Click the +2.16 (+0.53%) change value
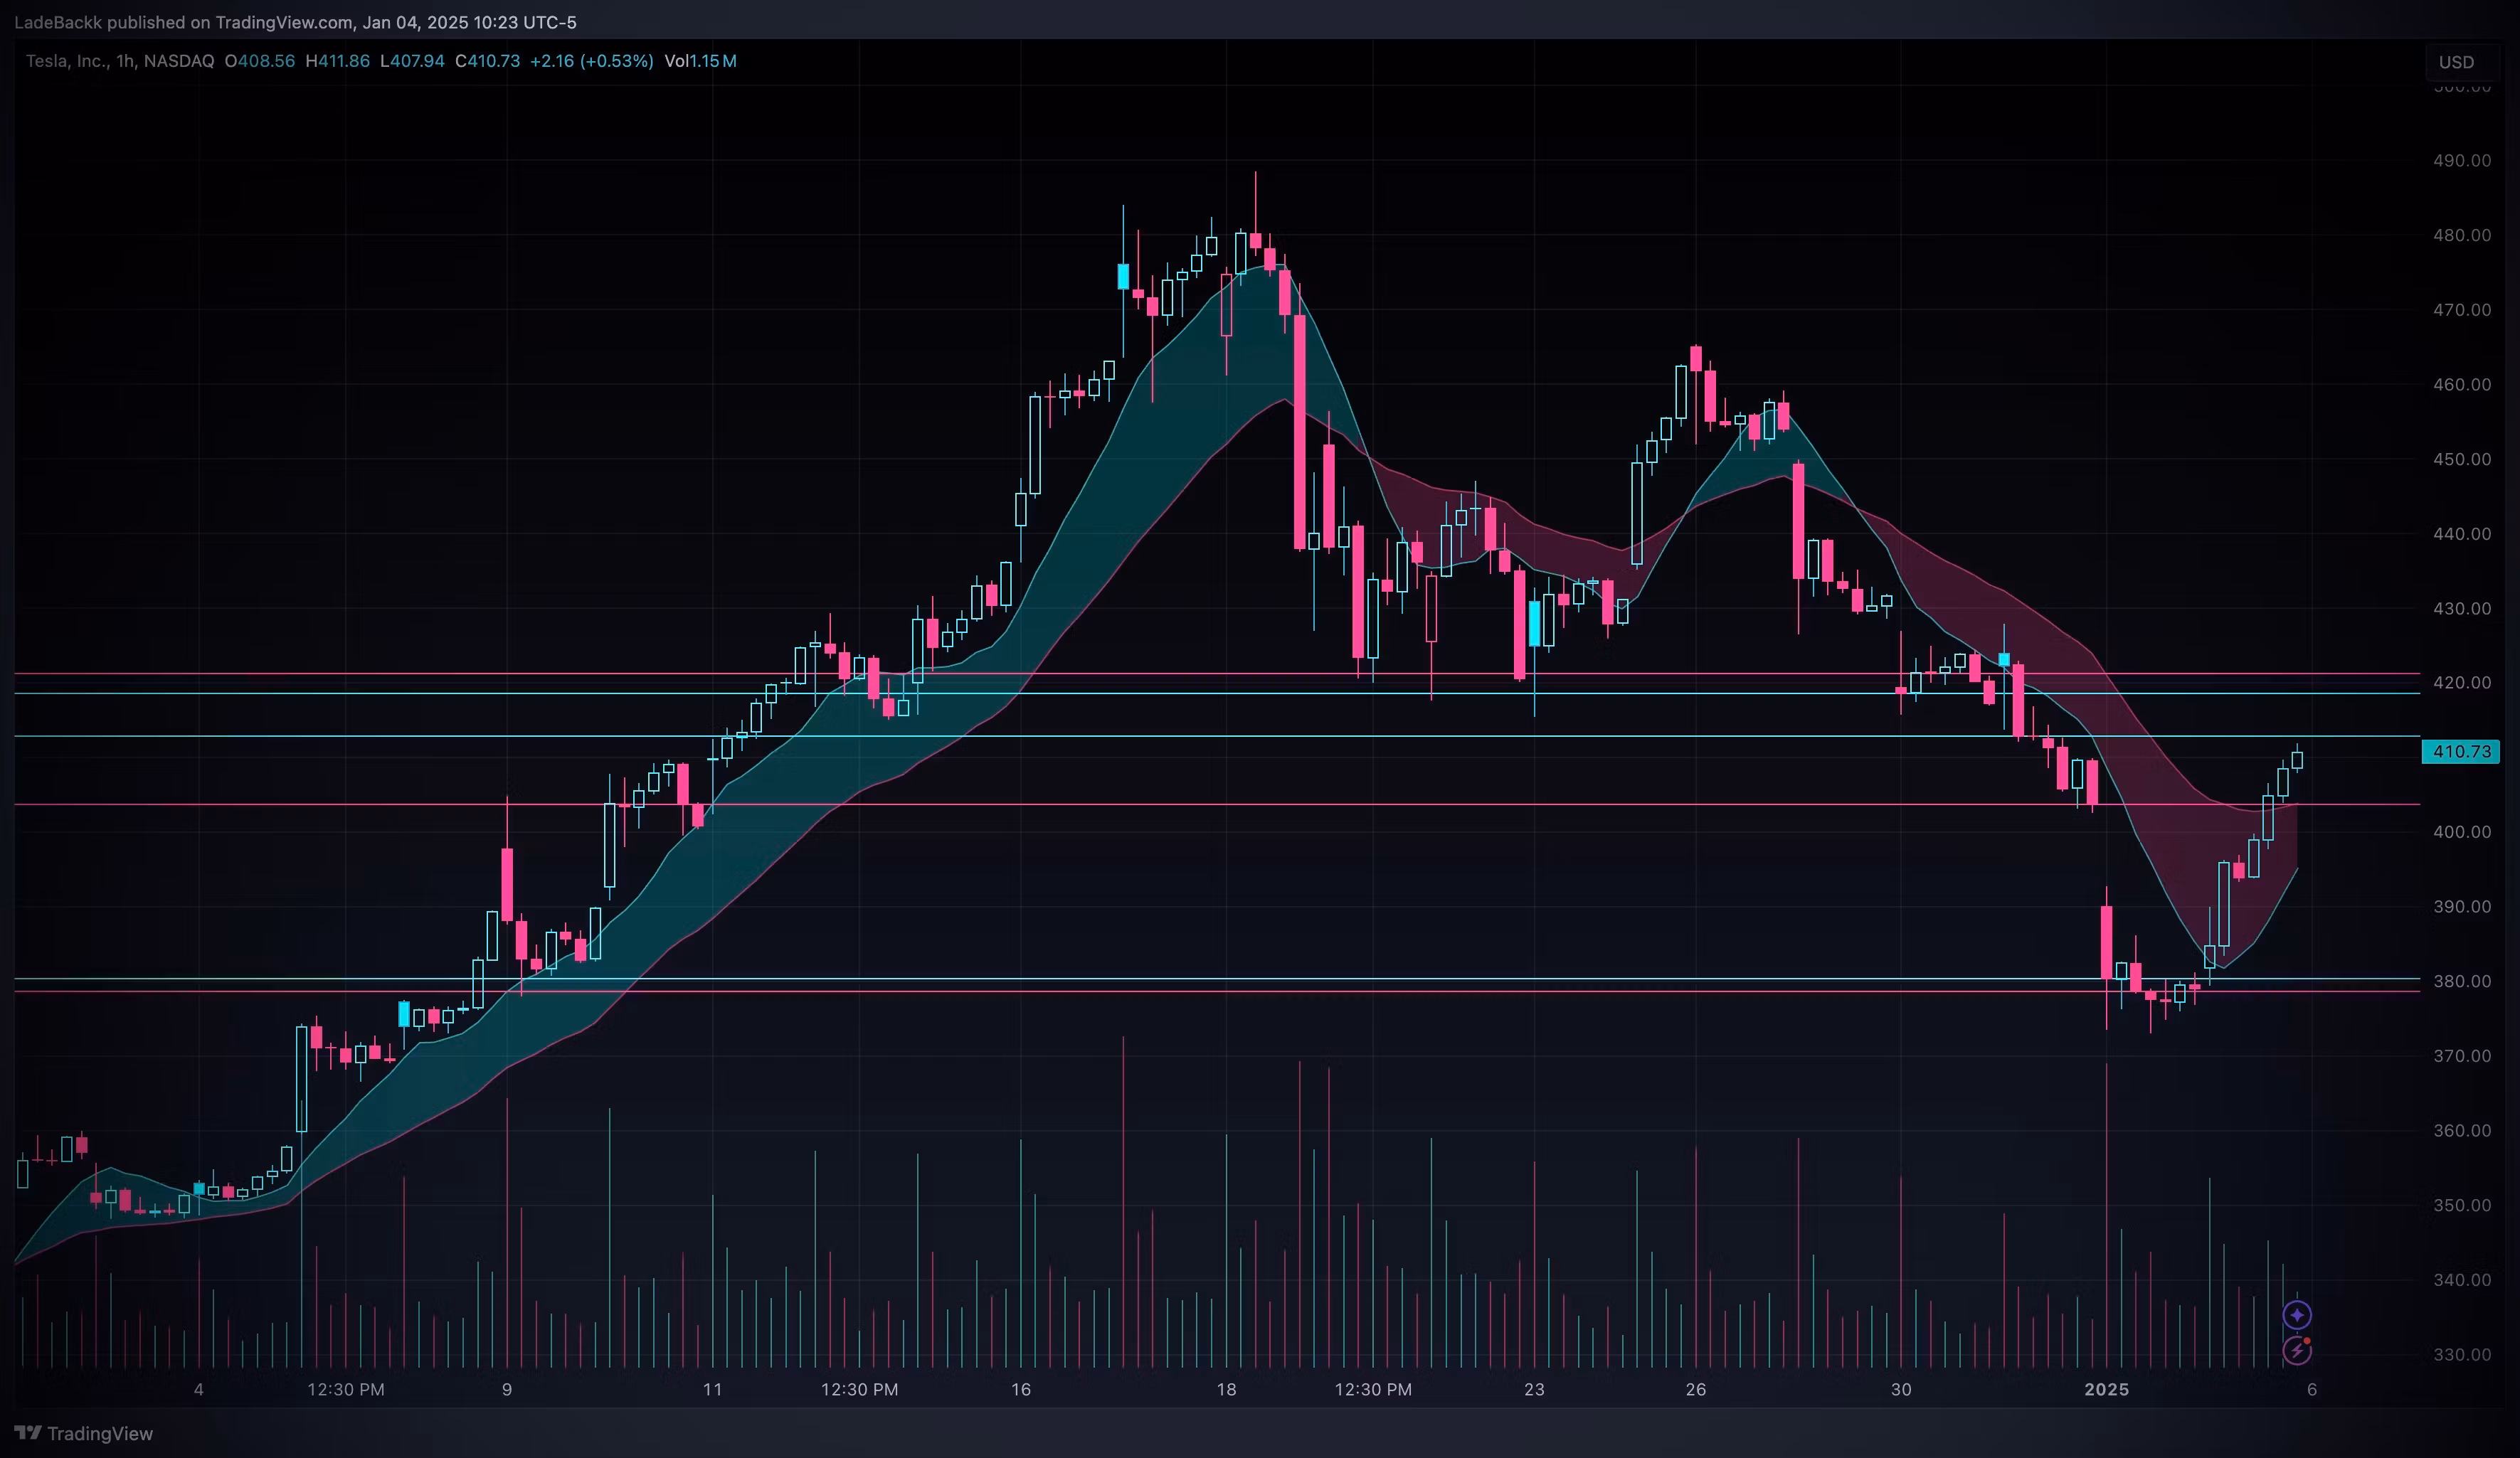Image resolution: width=2520 pixels, height=1458 pixels. pyautogui.click(x=591, y=61)
